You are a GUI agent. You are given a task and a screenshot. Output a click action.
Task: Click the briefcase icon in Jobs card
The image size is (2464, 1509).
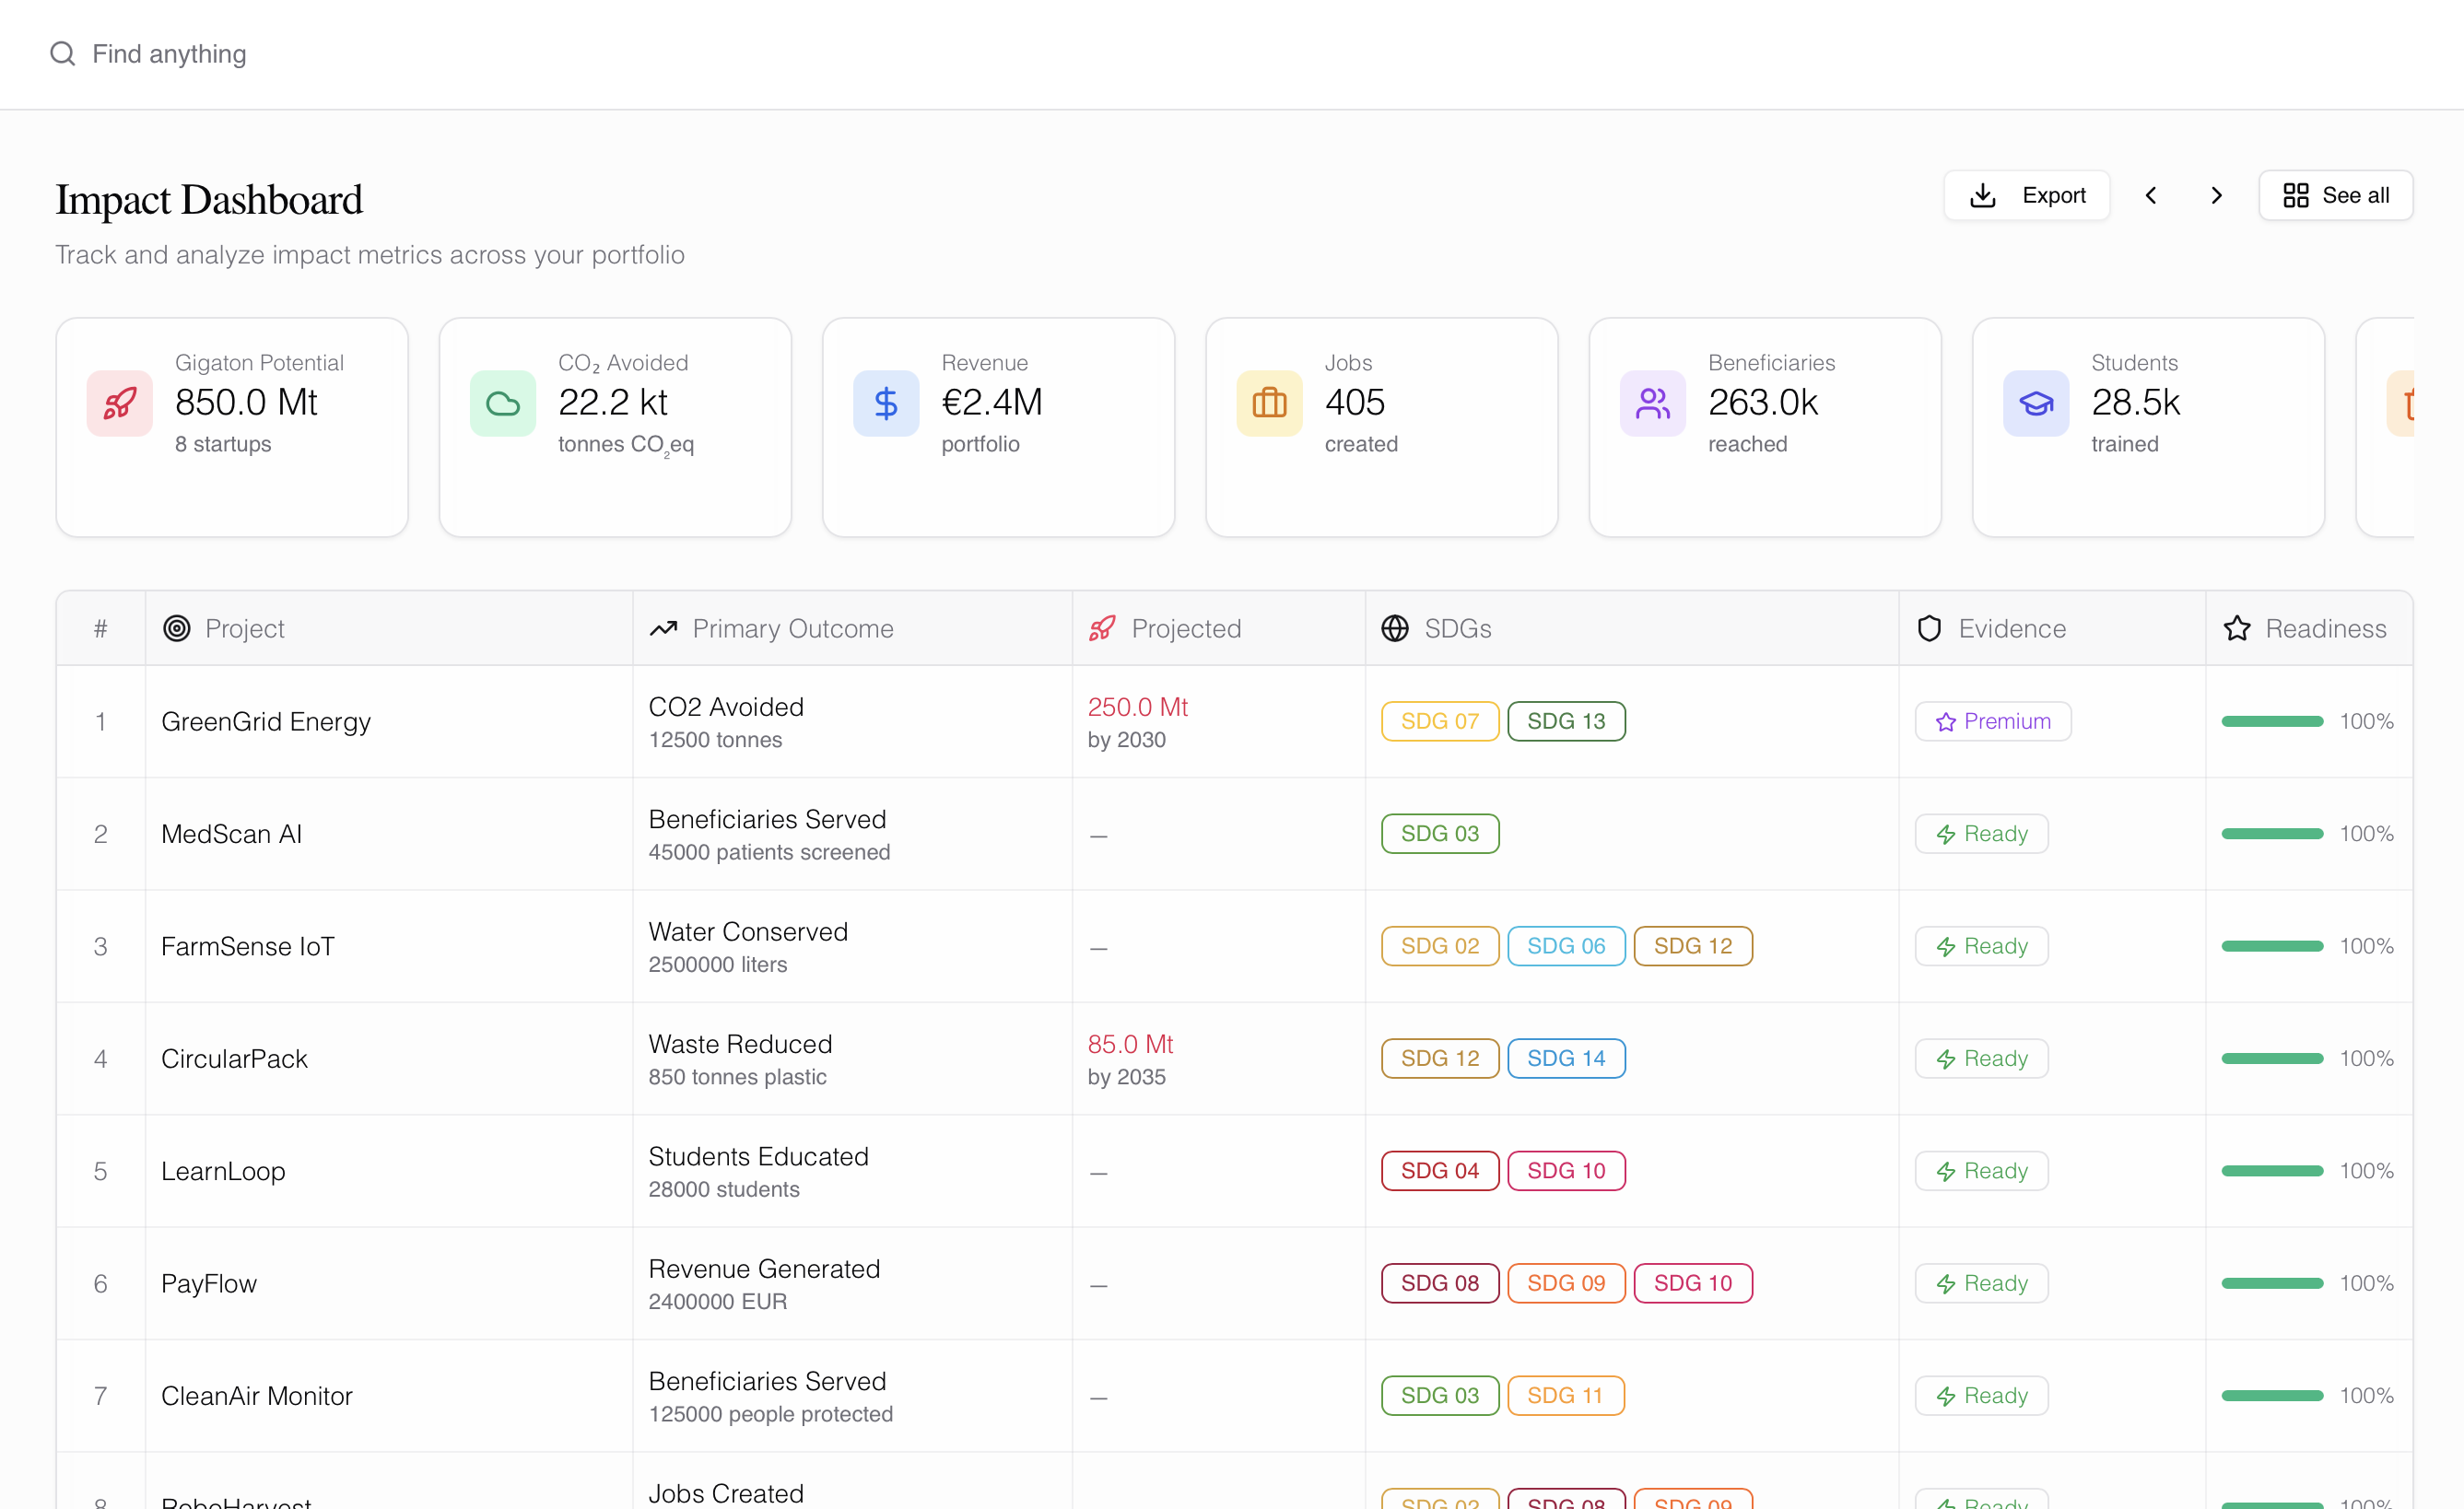click(x=1270, y=403)
